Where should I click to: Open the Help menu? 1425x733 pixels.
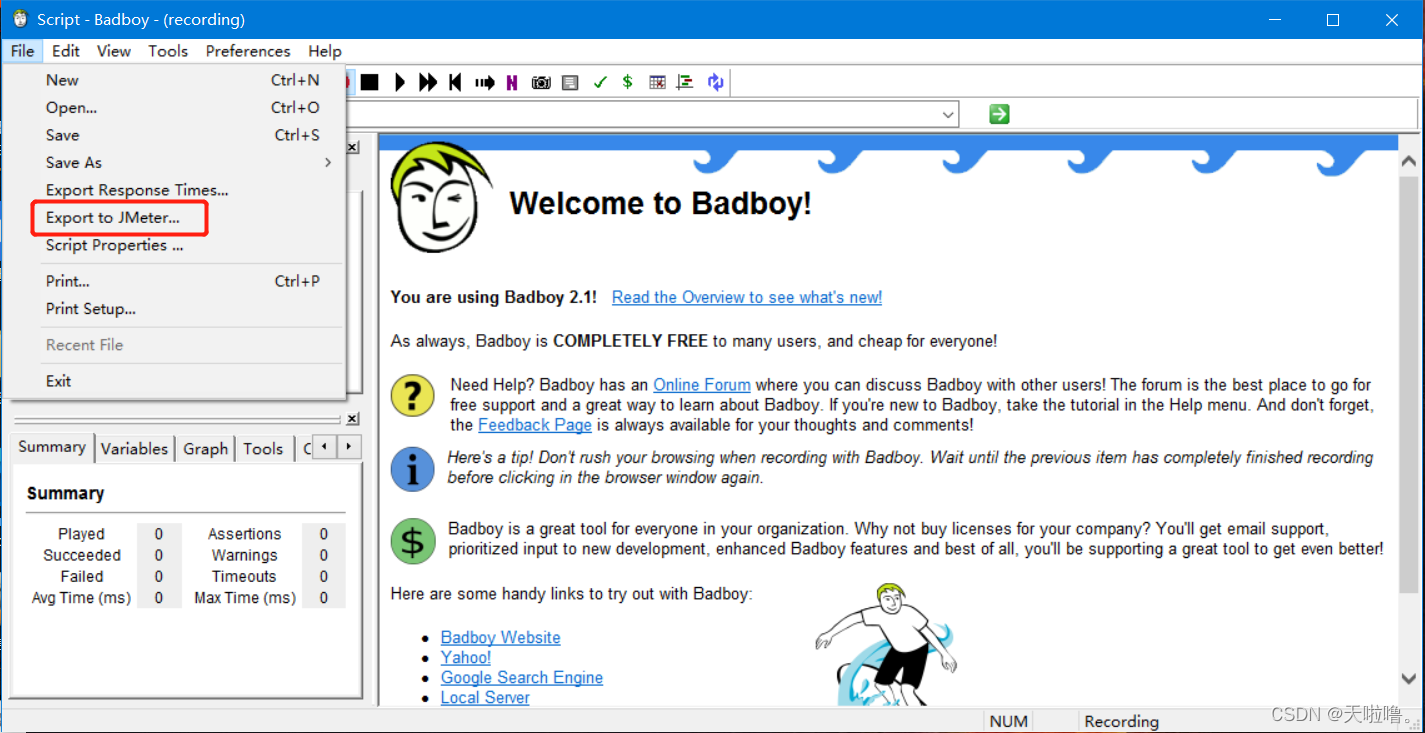(x=325, y=51)
